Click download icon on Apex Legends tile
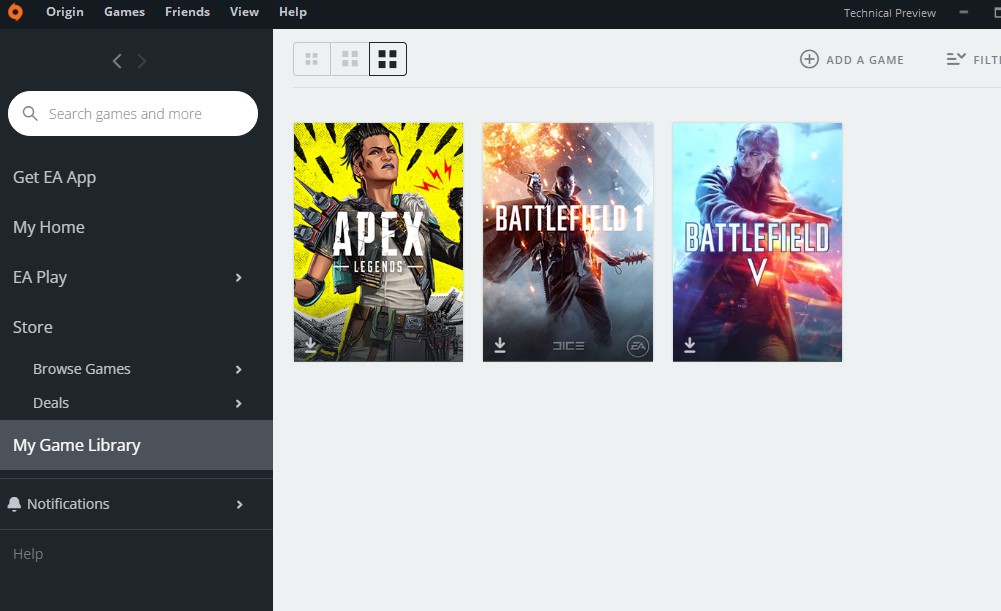This screenshot has height=611, width=1001. [310, 345]
